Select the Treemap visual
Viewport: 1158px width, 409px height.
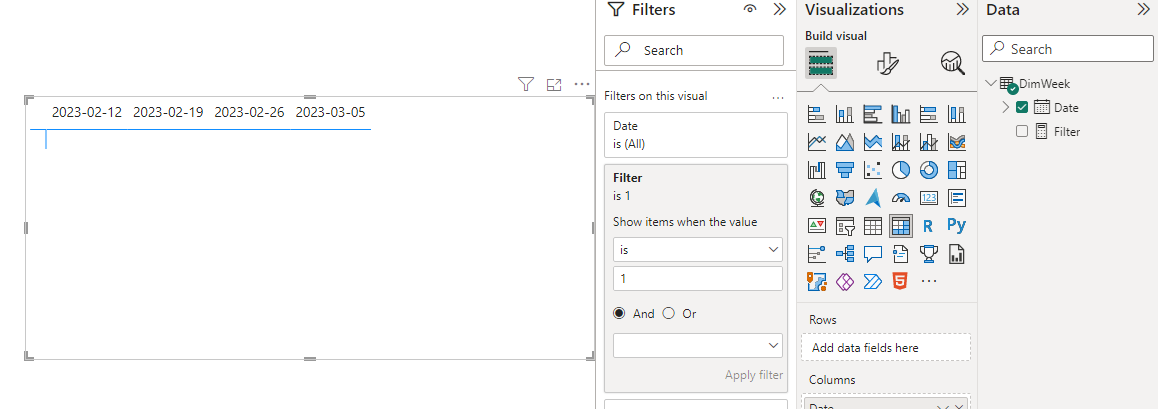coord(956,170)
